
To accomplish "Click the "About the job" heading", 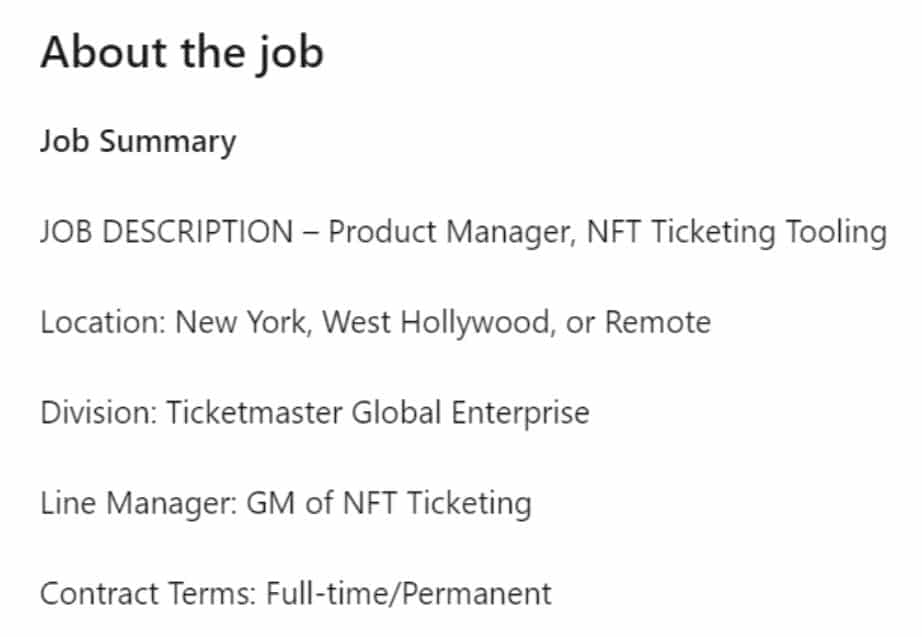I will tap(182, 54).
